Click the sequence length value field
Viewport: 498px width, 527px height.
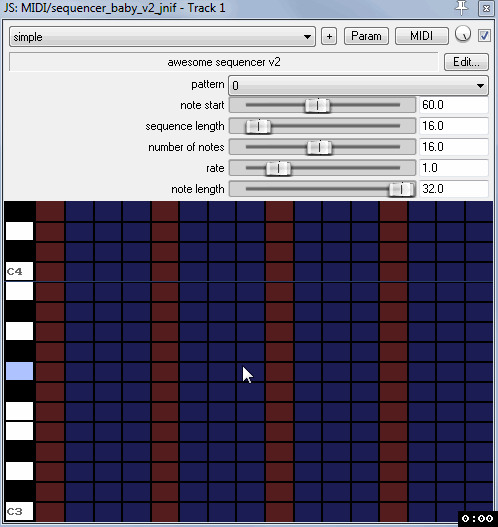pyautogui.click(x=454, y=126)
